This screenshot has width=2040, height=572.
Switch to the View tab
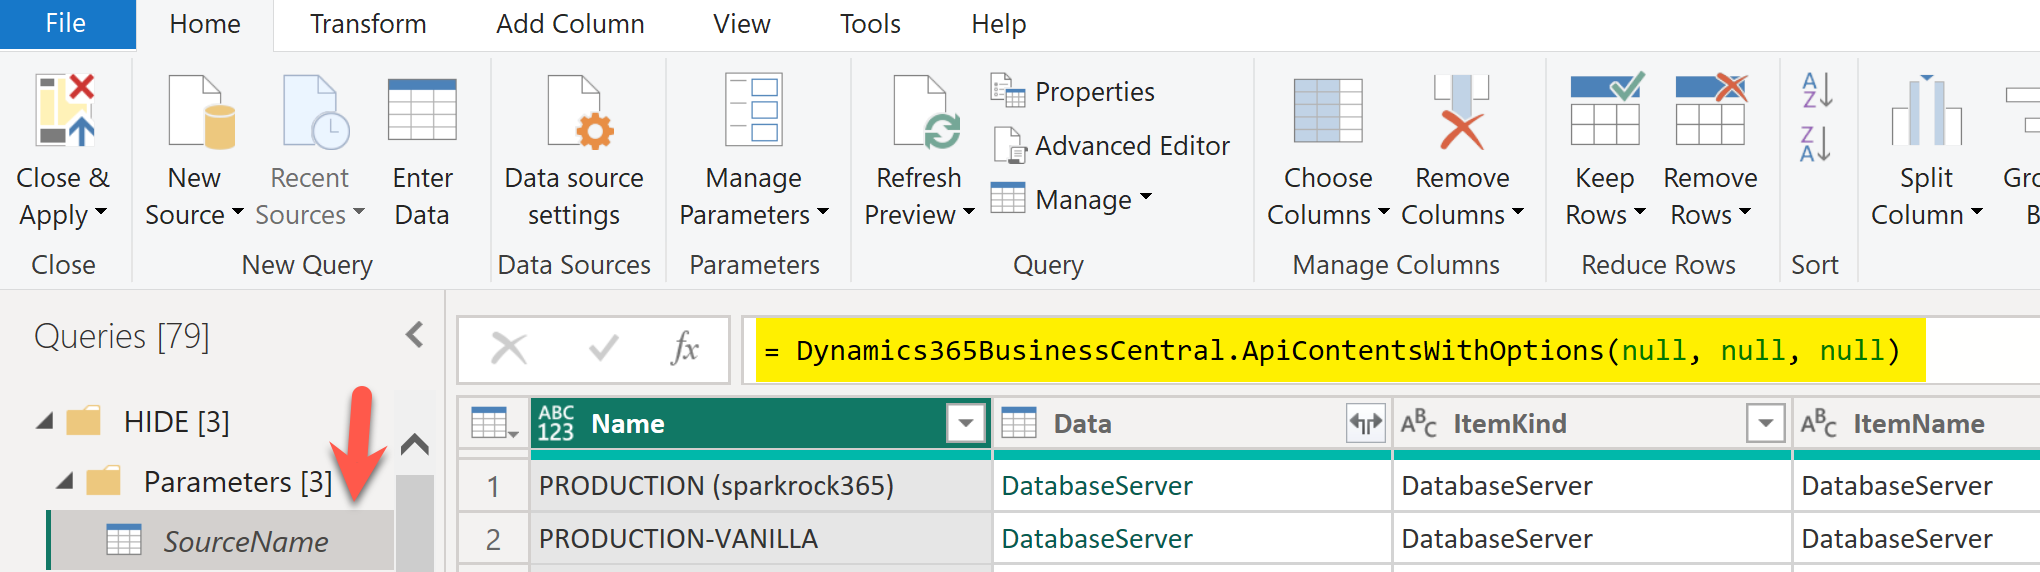tap(742, 24)
